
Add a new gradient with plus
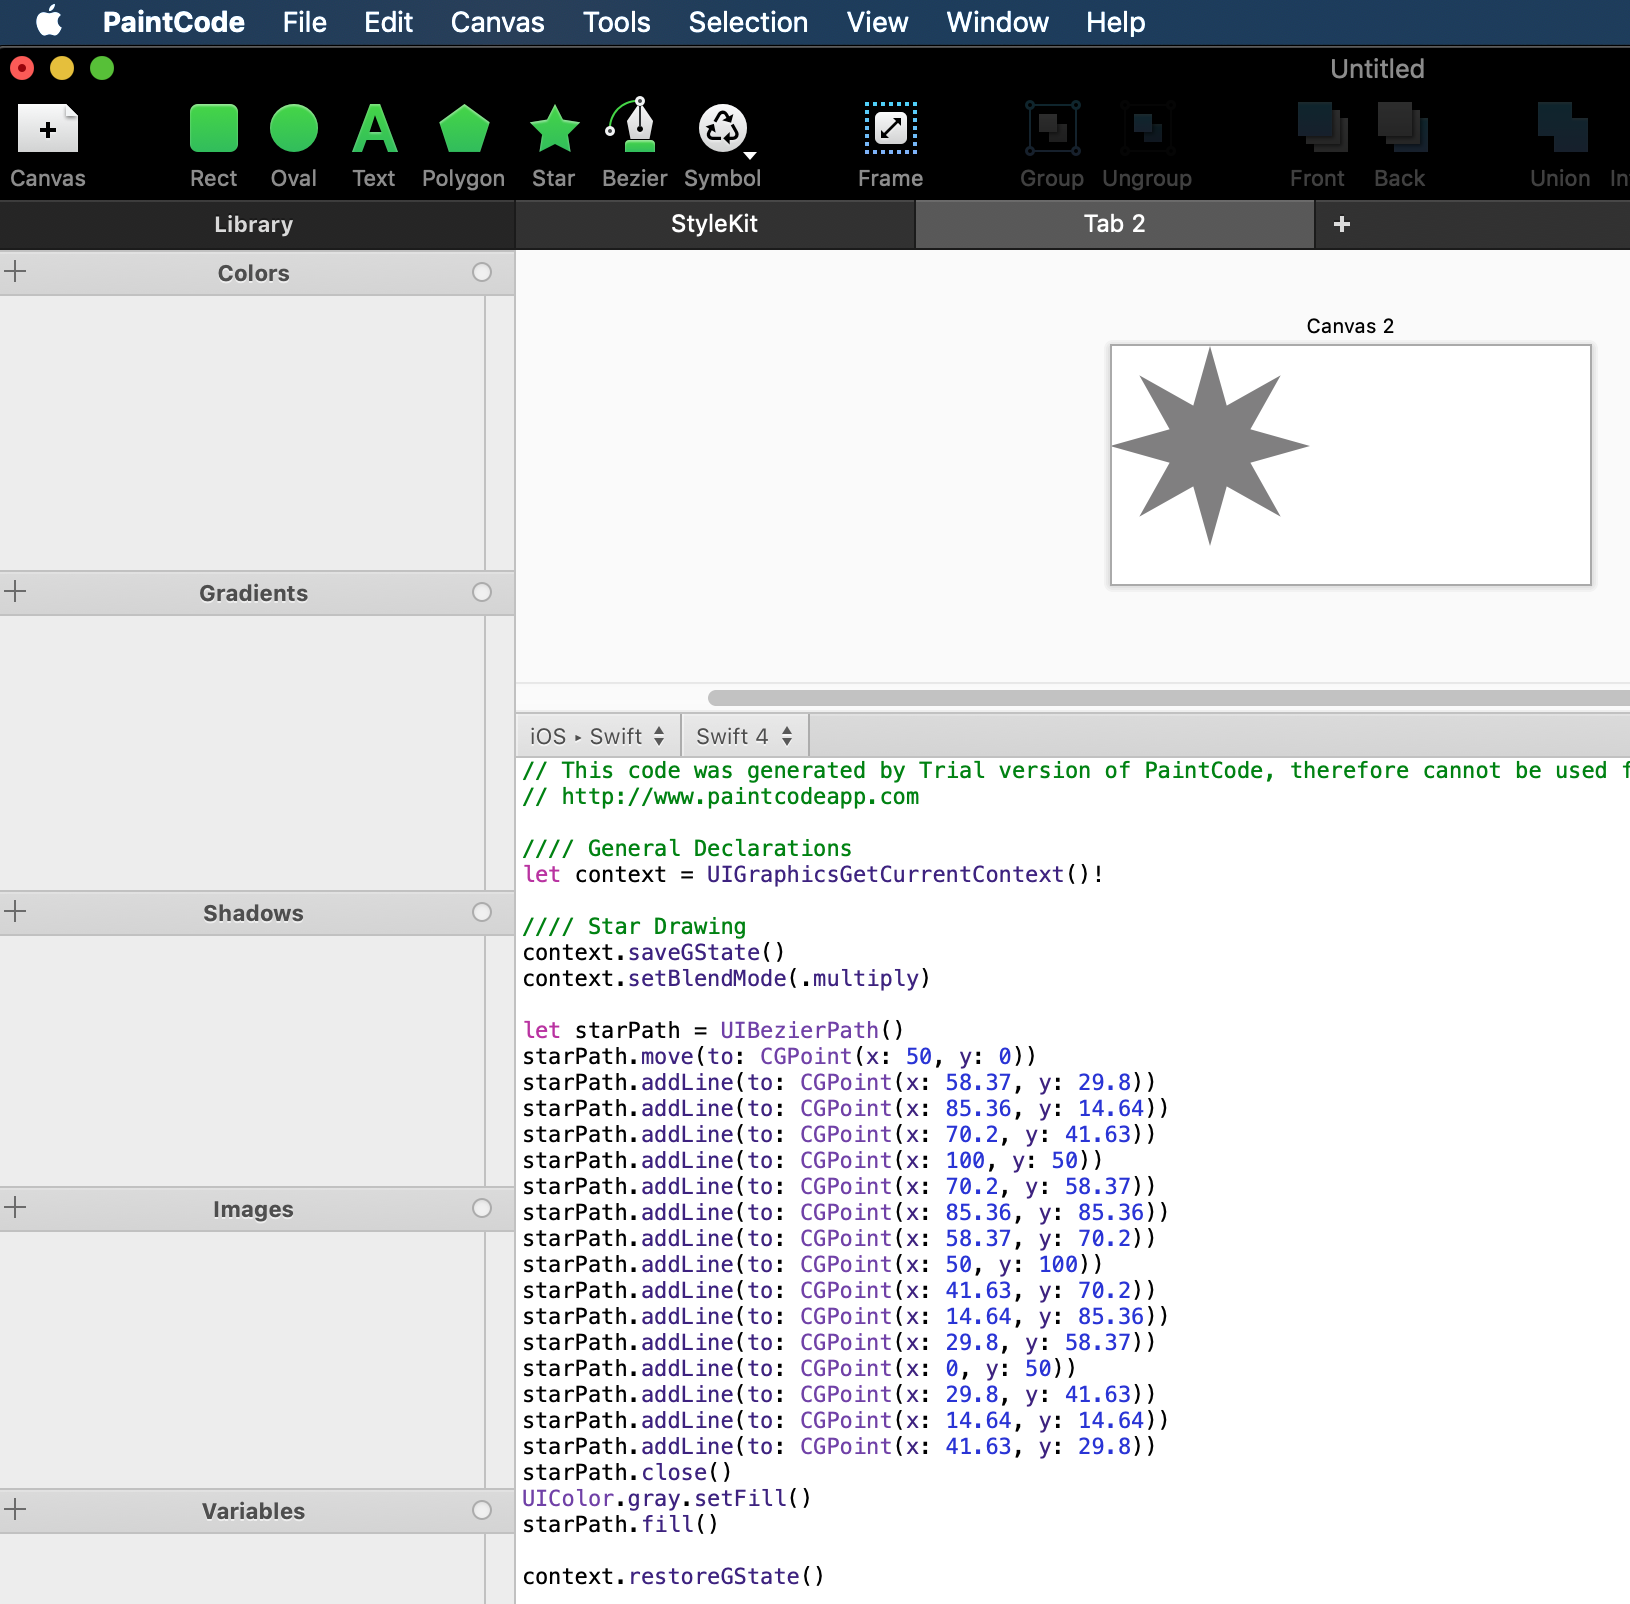point(15,591)
